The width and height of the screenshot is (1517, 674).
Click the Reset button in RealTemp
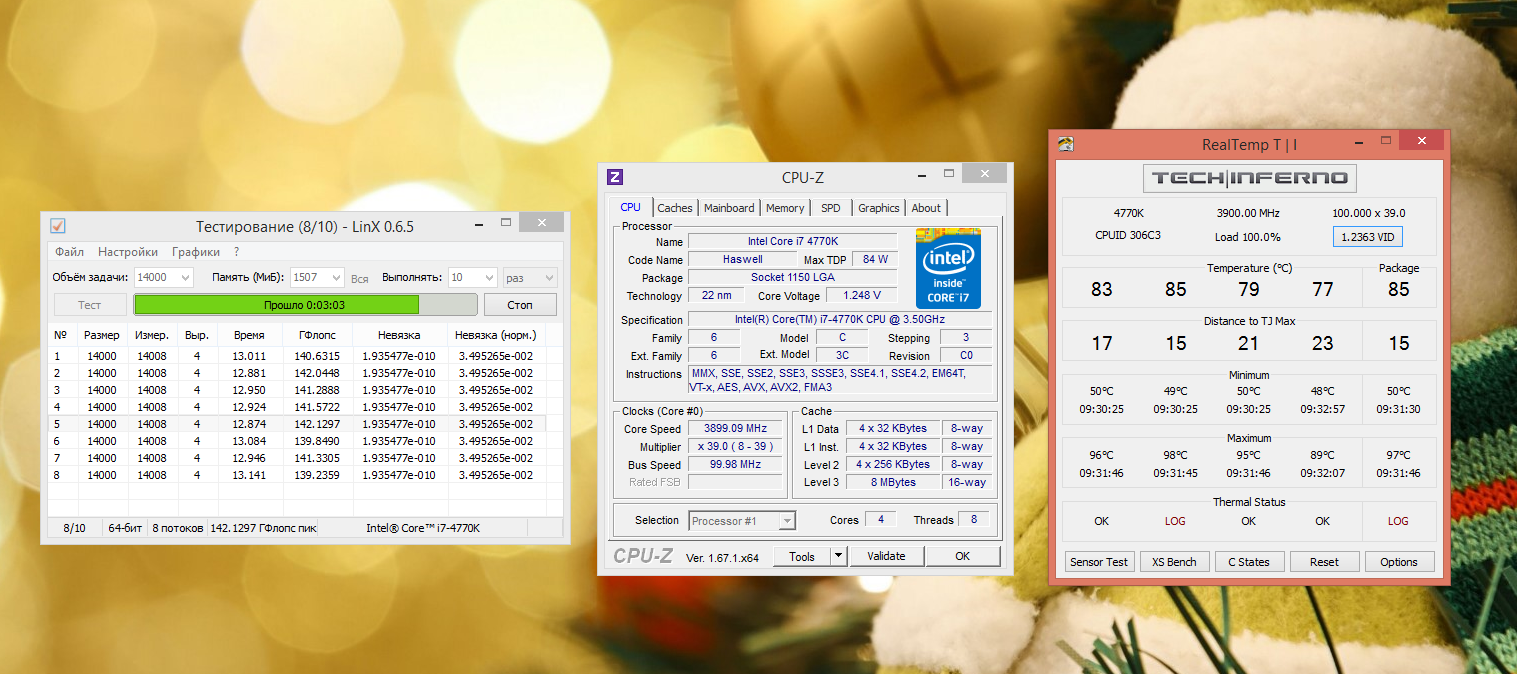tap(1324, 561)
